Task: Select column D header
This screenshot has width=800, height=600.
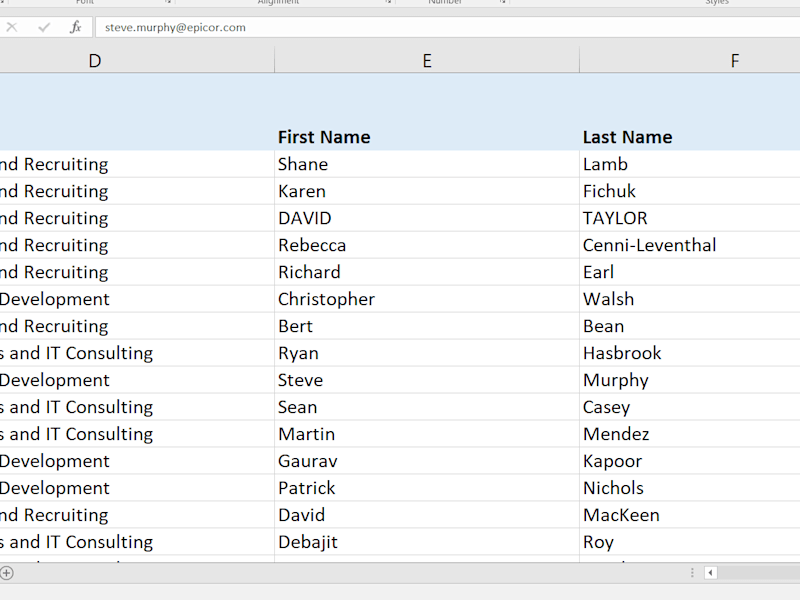Action: click(137, 61)
